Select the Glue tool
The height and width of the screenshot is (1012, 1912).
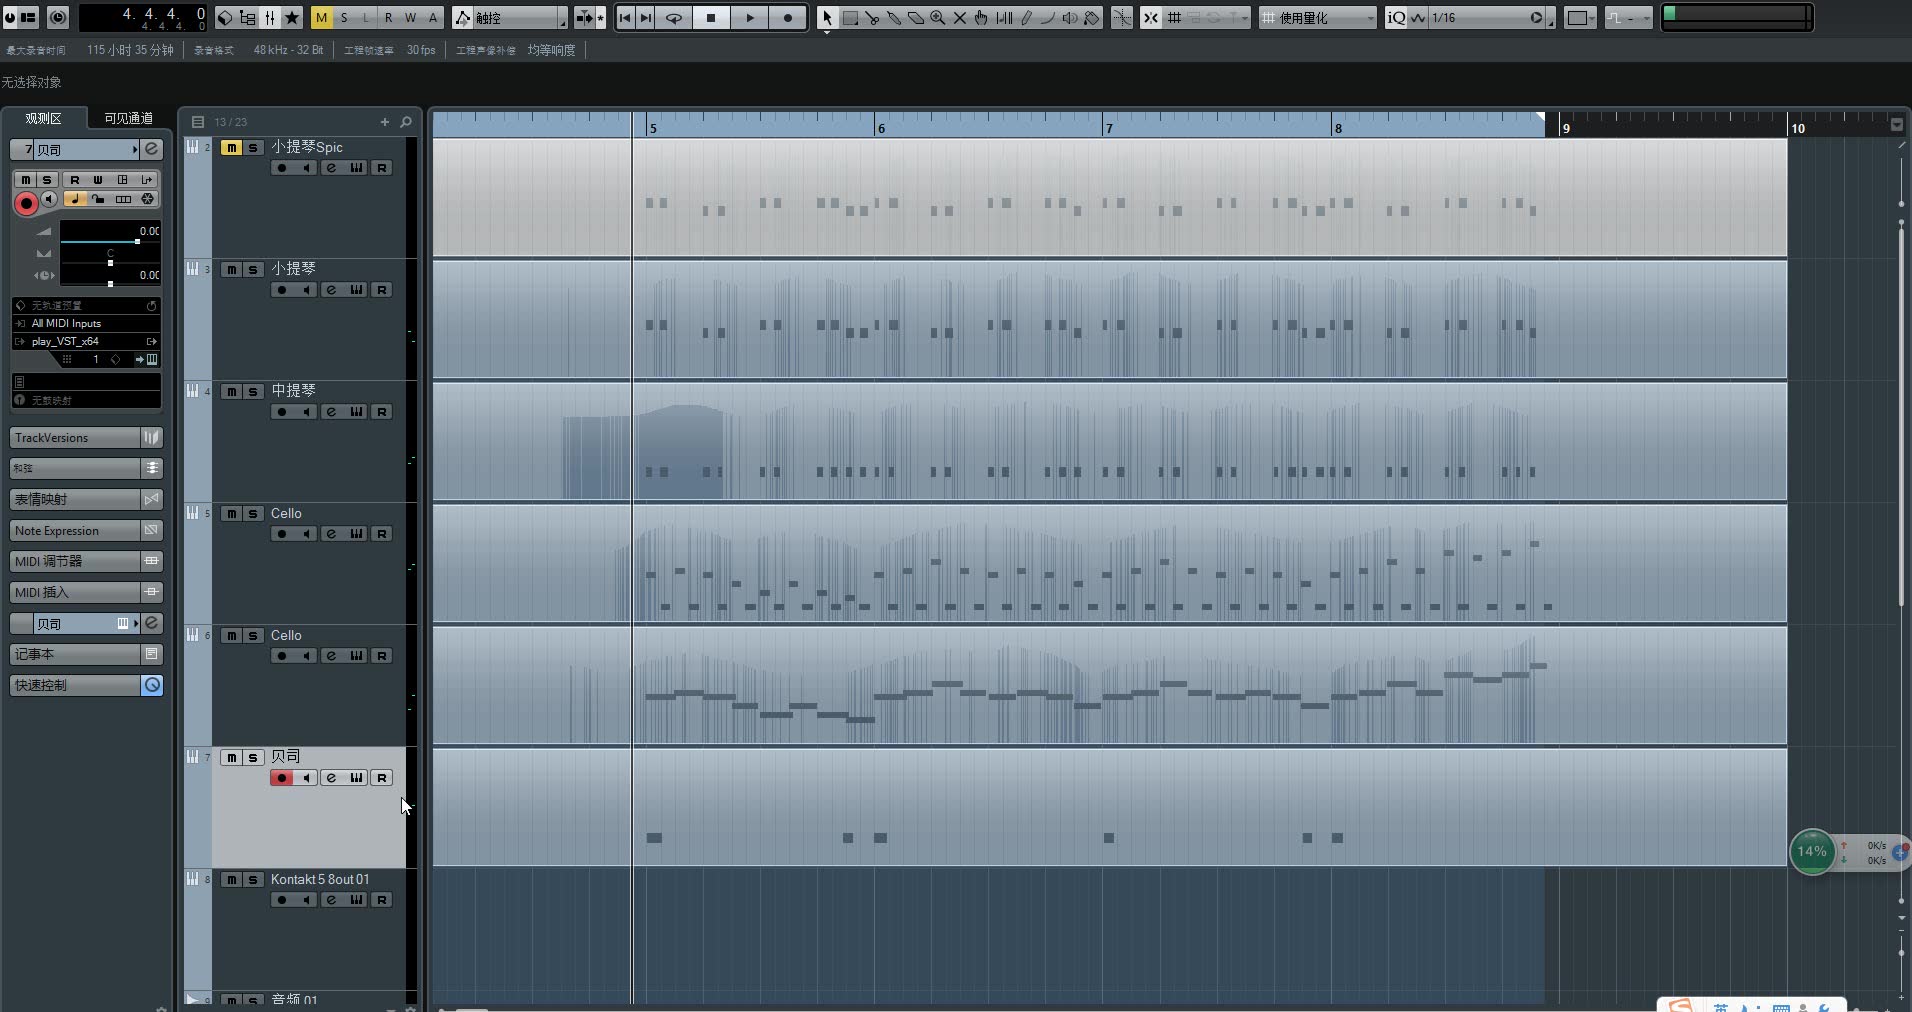[894, 18]
